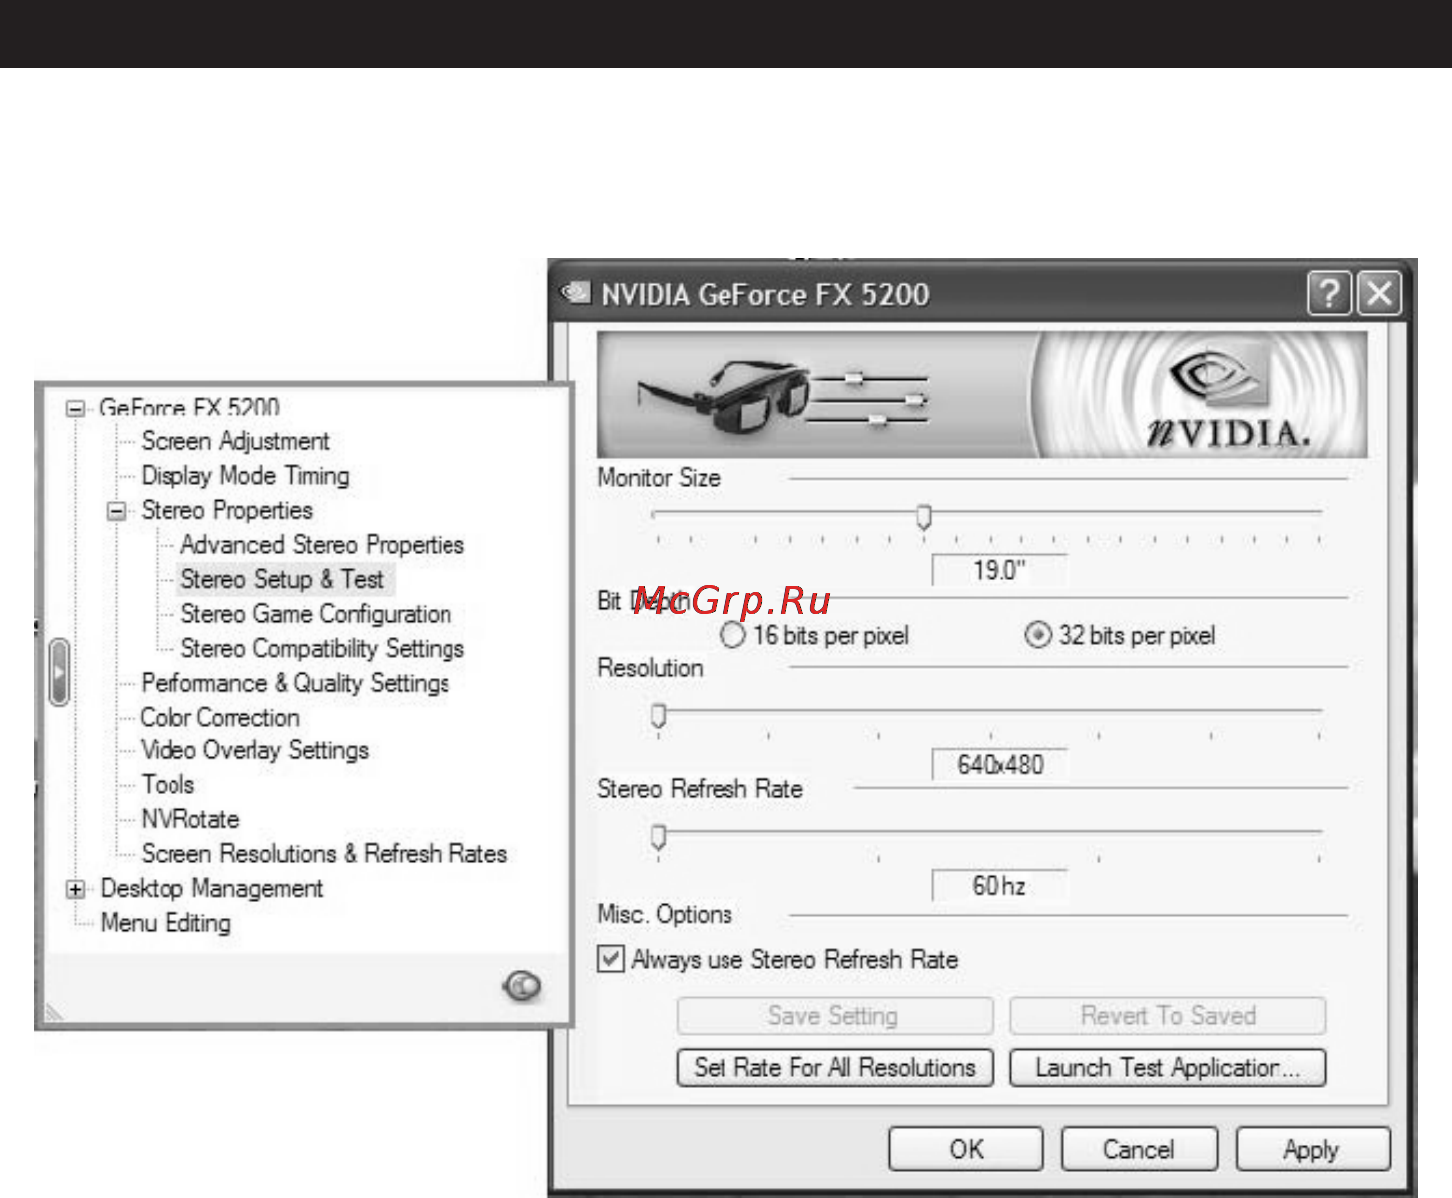Open Screen Resolutions & Refresh Rates
This screenshot has width=1452, height=1198.
pos(324,854)
